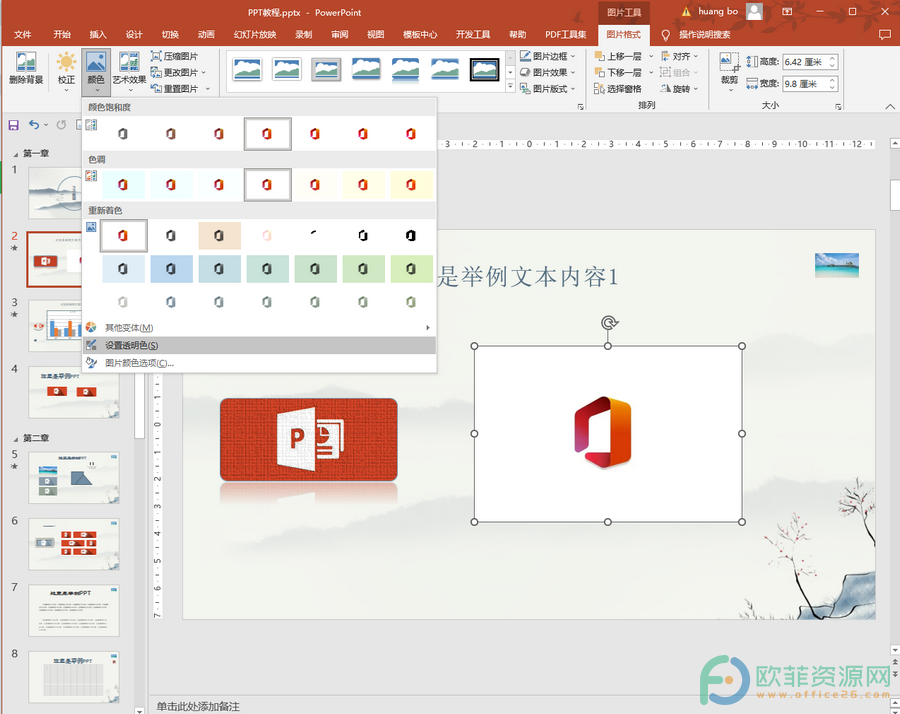Click the notes area 单击此处添加备注
Image resolution: width=900 pixels, height=714 pixels.
(x=198, y=706)
